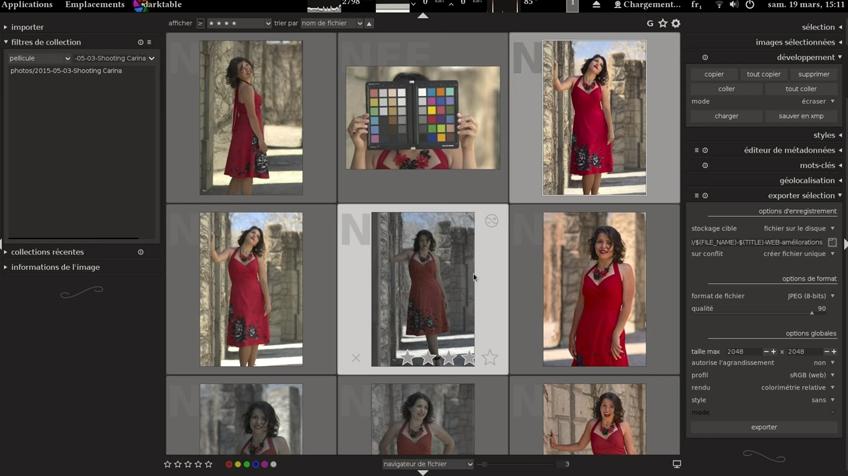Toggle the purple color label
848x476 pixels.
click(x=264, y=464)
